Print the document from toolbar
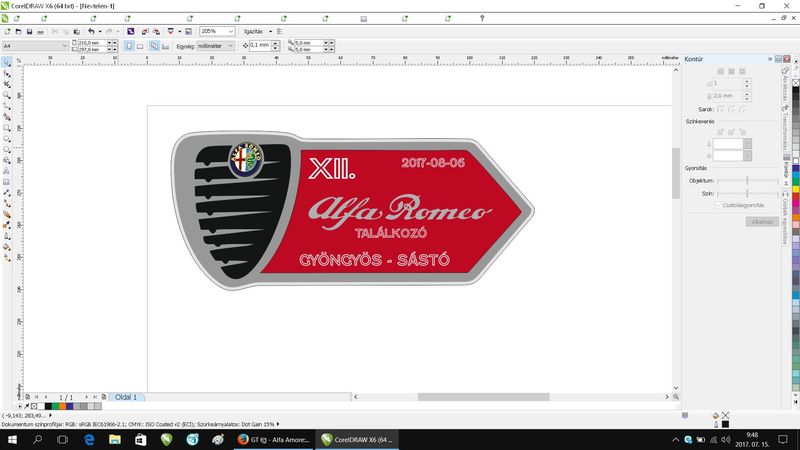This screenshot has height=450, width=800. pos(40,32)
